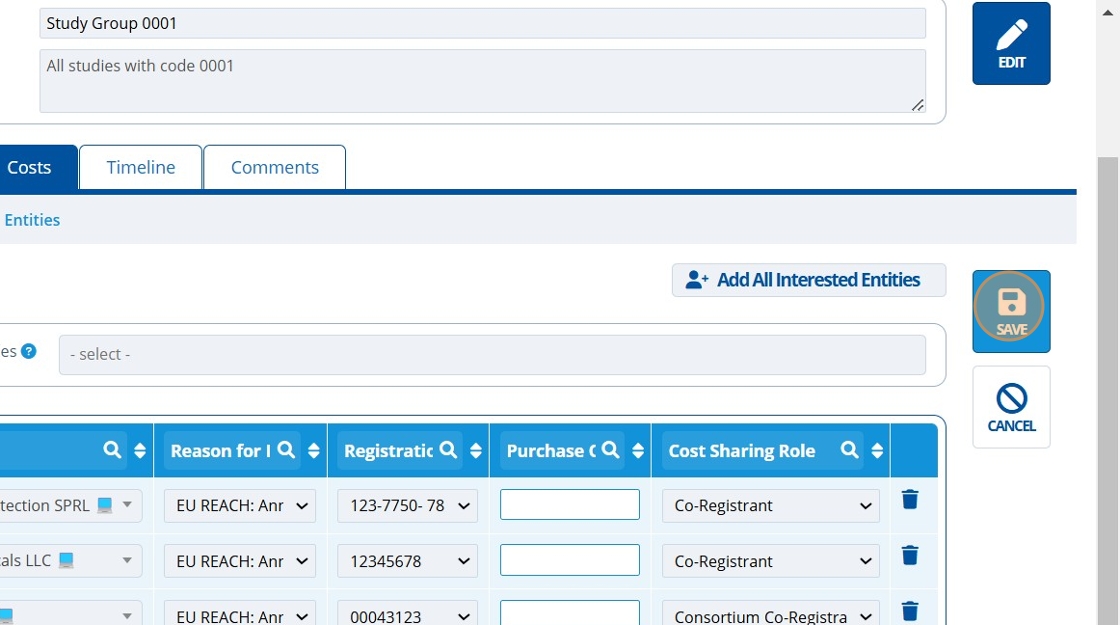This screenshot has width=1120, height=625.
Task: Sort by Reason for column
Action: tap(314, 451)
